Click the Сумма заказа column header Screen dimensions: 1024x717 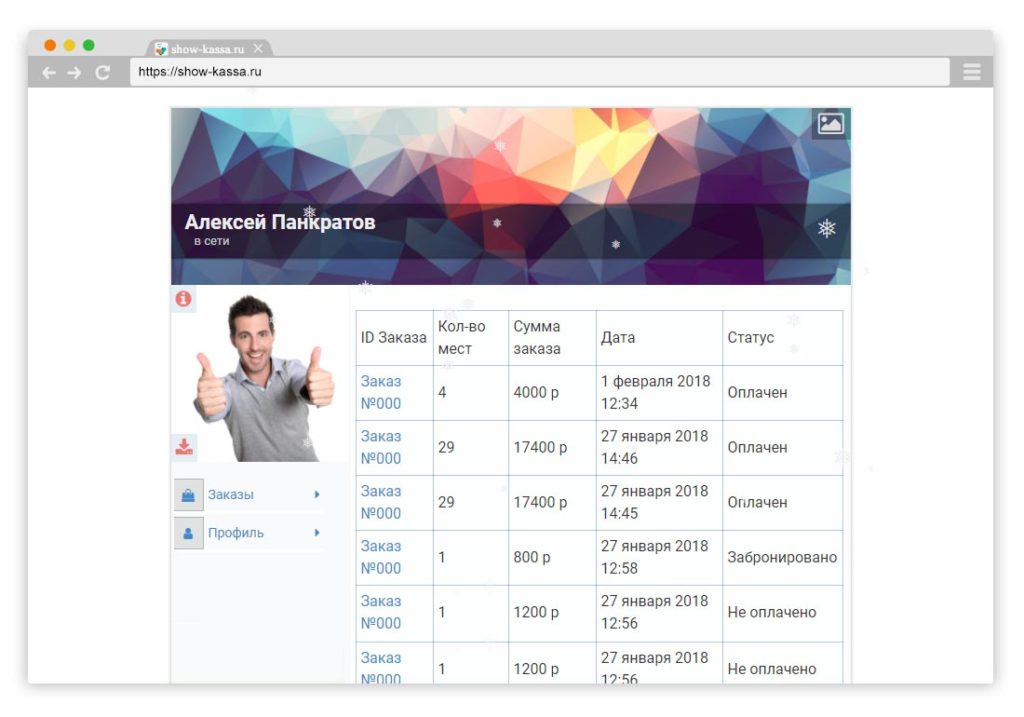(552, 338)
